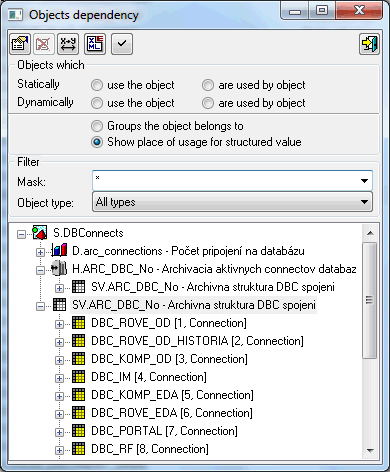Click the DBC_KOMP_OD yellow grid icon
The width and height of the screenshot is (390, 472).
tap(78, 359)
